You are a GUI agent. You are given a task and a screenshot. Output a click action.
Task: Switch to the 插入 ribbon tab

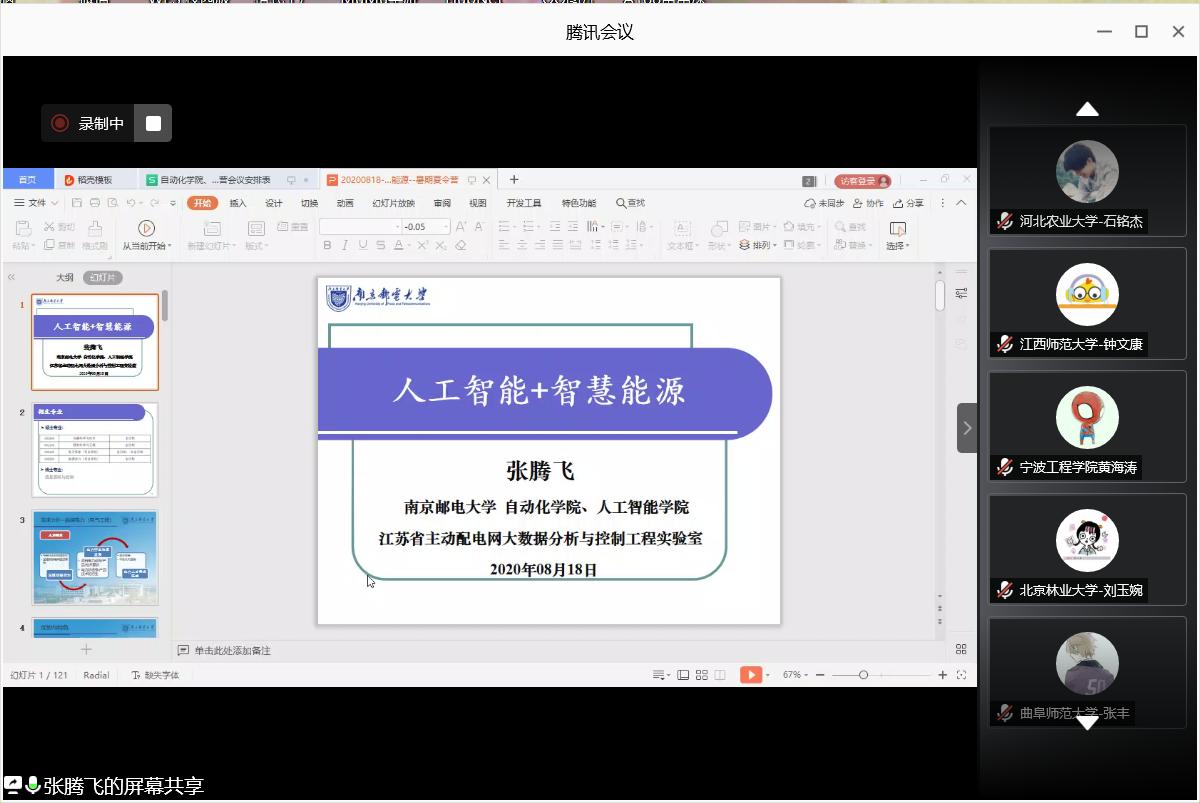pyautogui.click(x=238, y=203)
